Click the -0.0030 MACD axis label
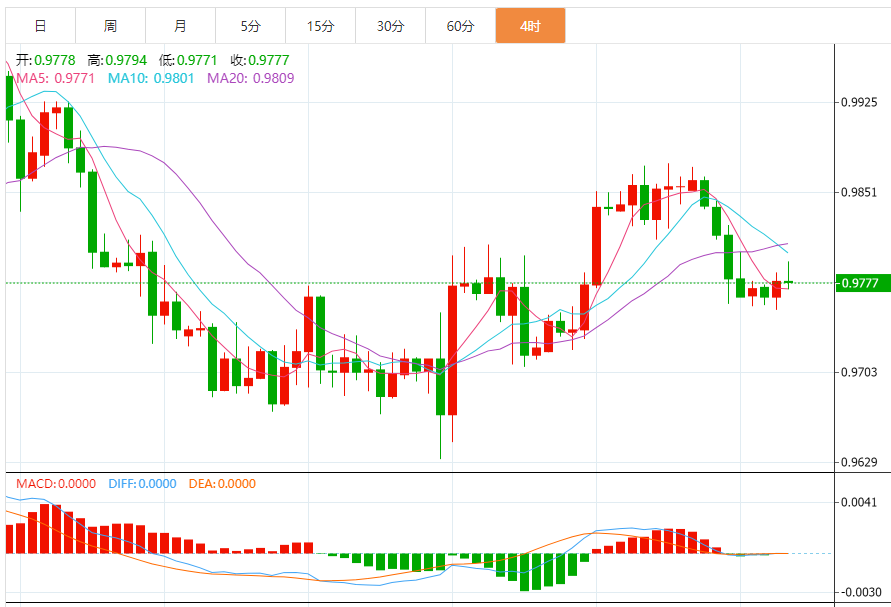The image size is (891, 607). [859, 592]
